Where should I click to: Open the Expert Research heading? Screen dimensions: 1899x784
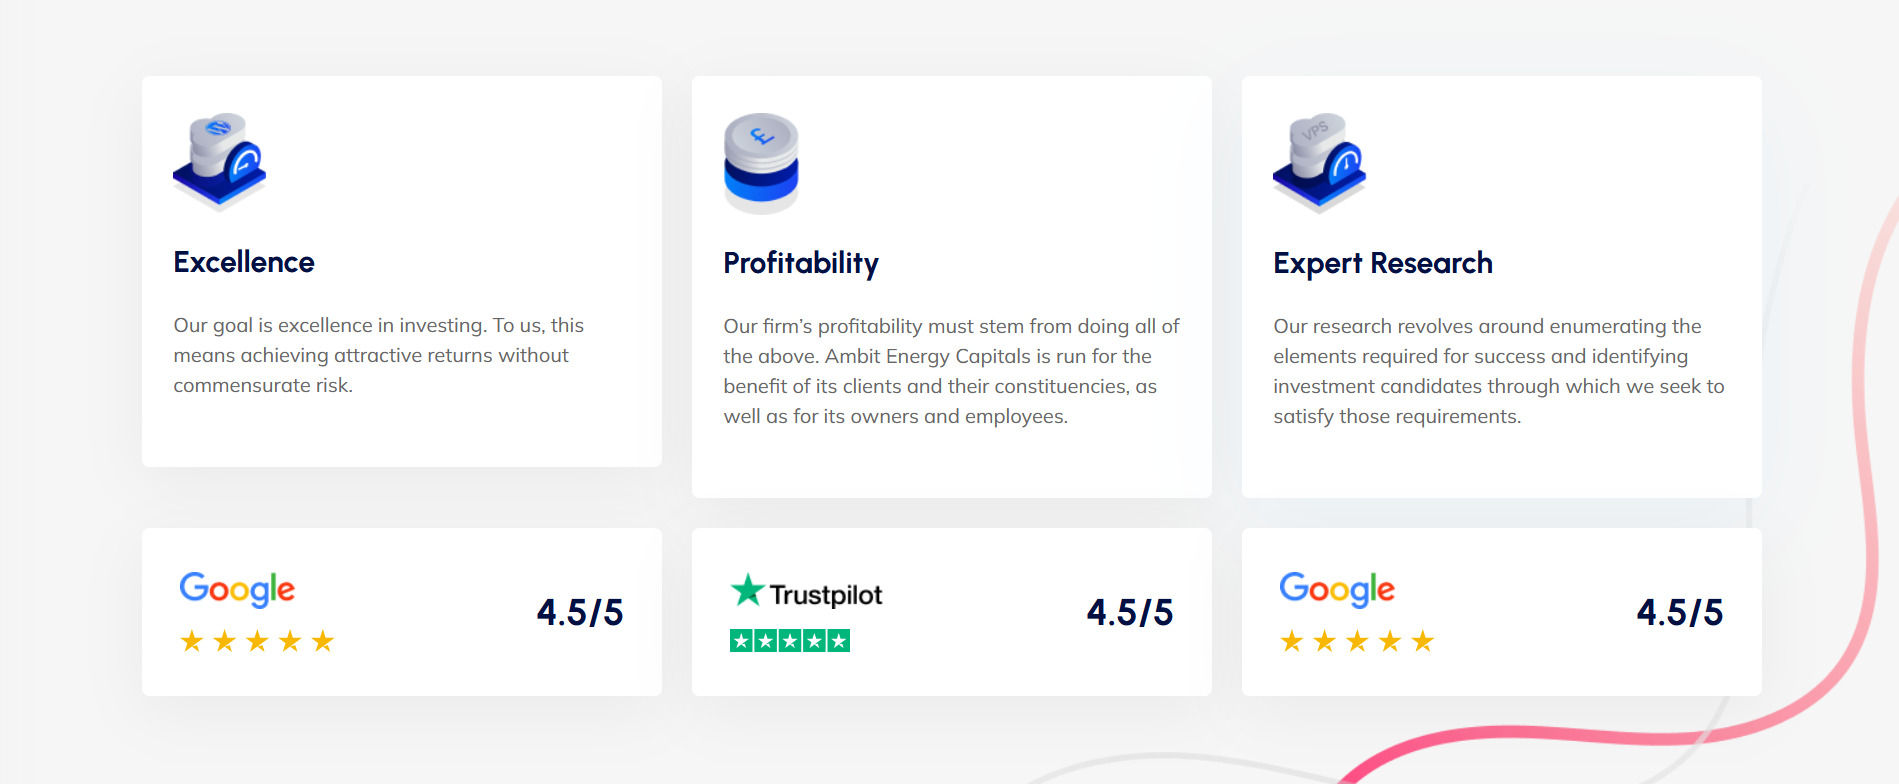pyautogui.click(x=1383, y=263)
